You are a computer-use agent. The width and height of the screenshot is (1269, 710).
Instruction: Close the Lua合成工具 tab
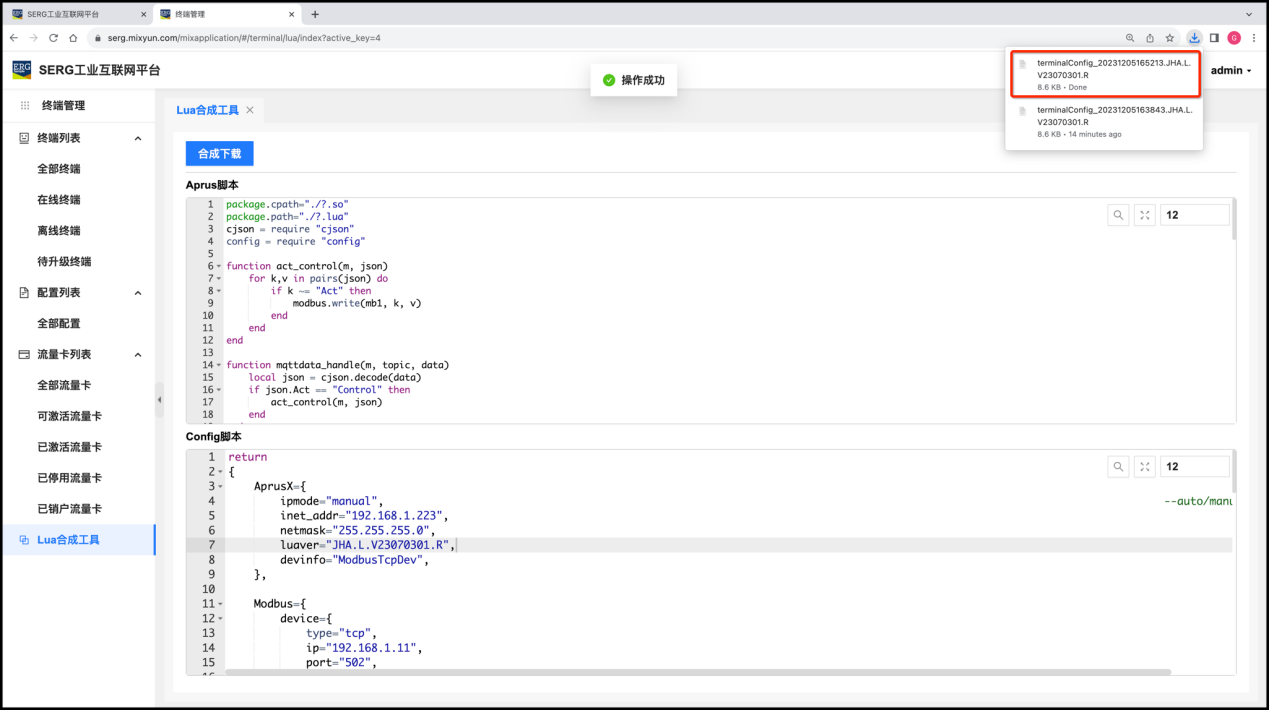tap(250, 110)
